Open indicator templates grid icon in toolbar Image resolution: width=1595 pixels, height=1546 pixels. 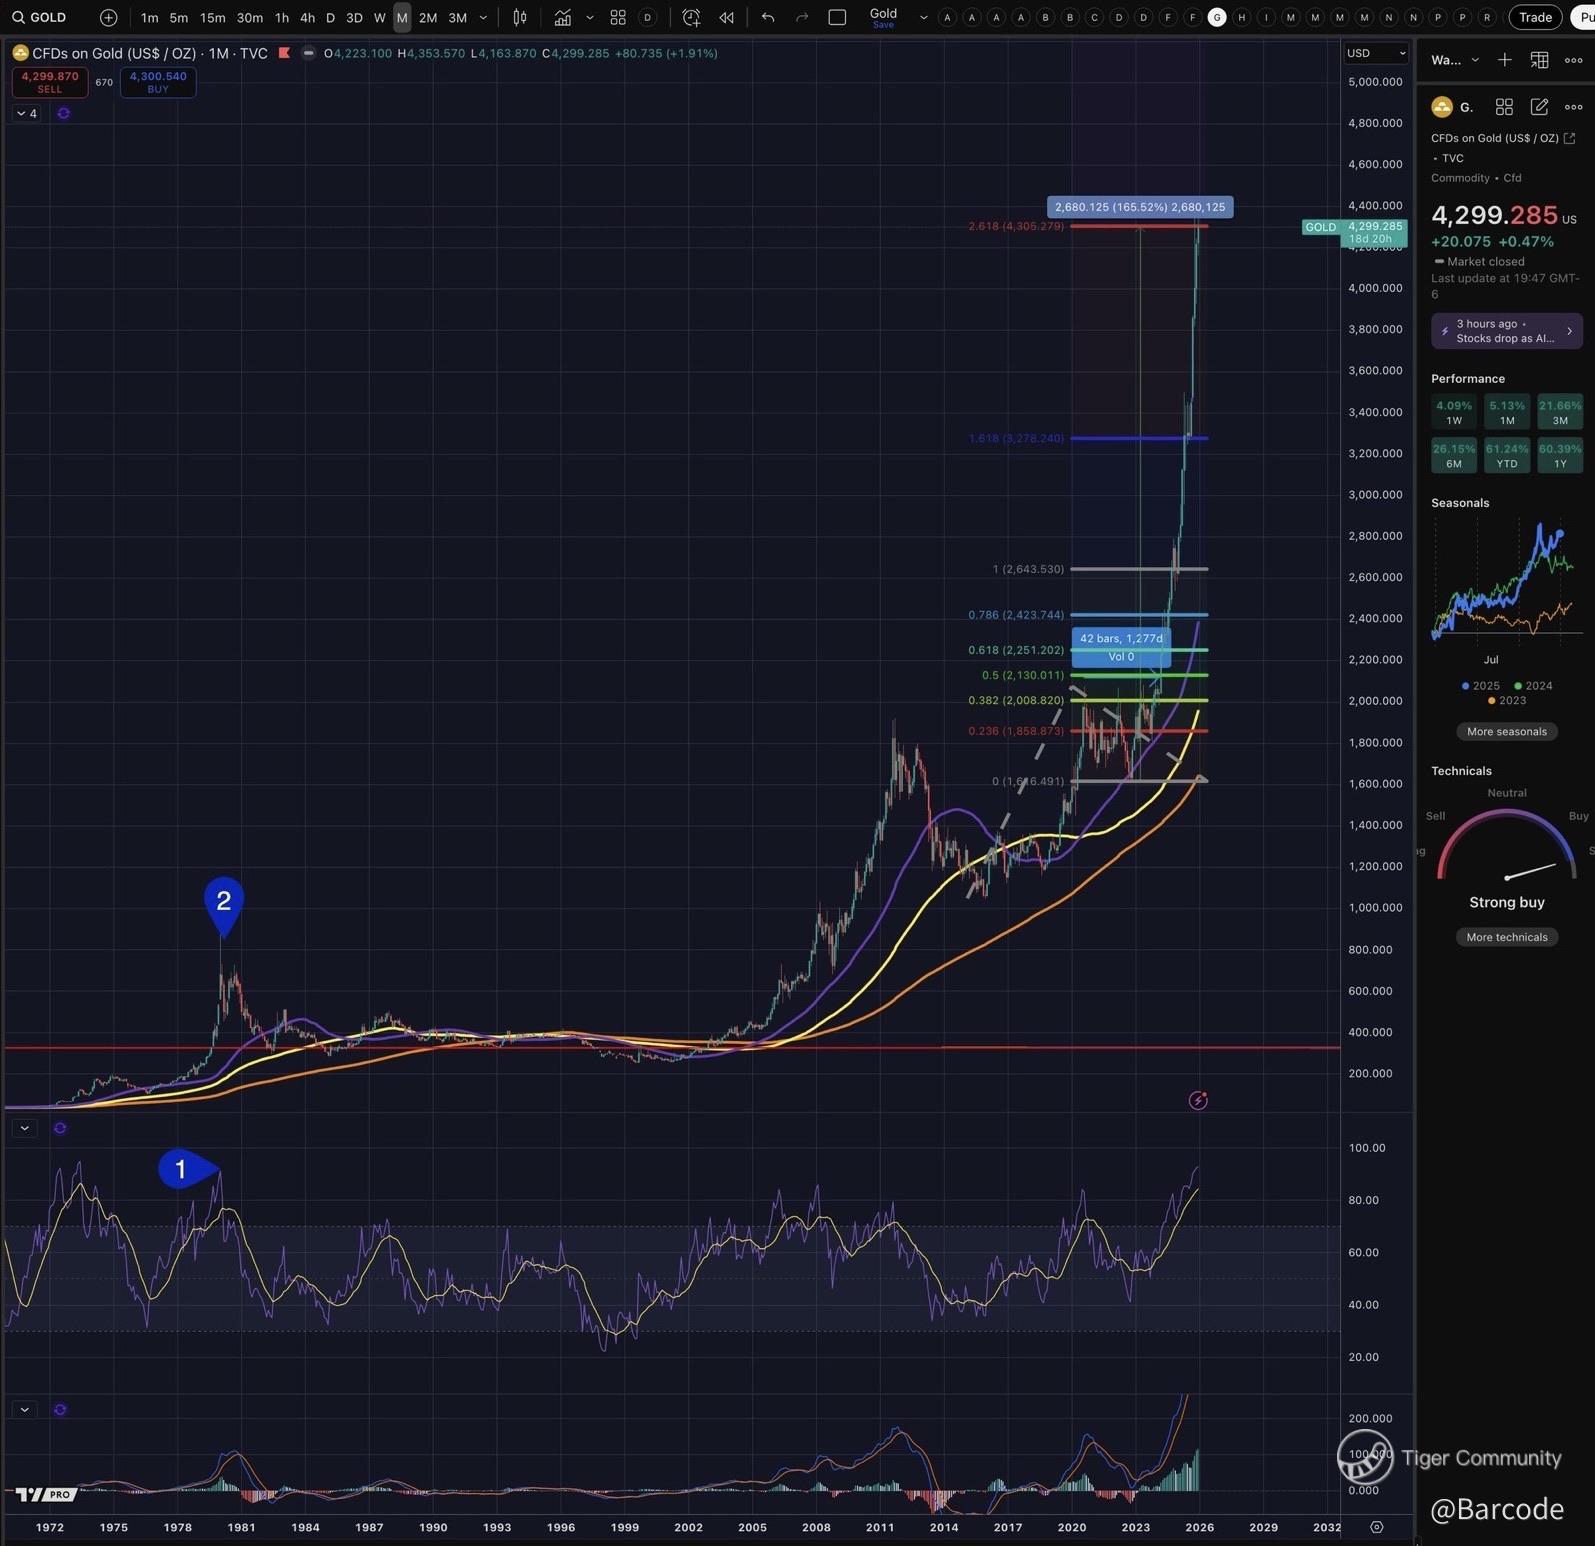tap(618, 17)
